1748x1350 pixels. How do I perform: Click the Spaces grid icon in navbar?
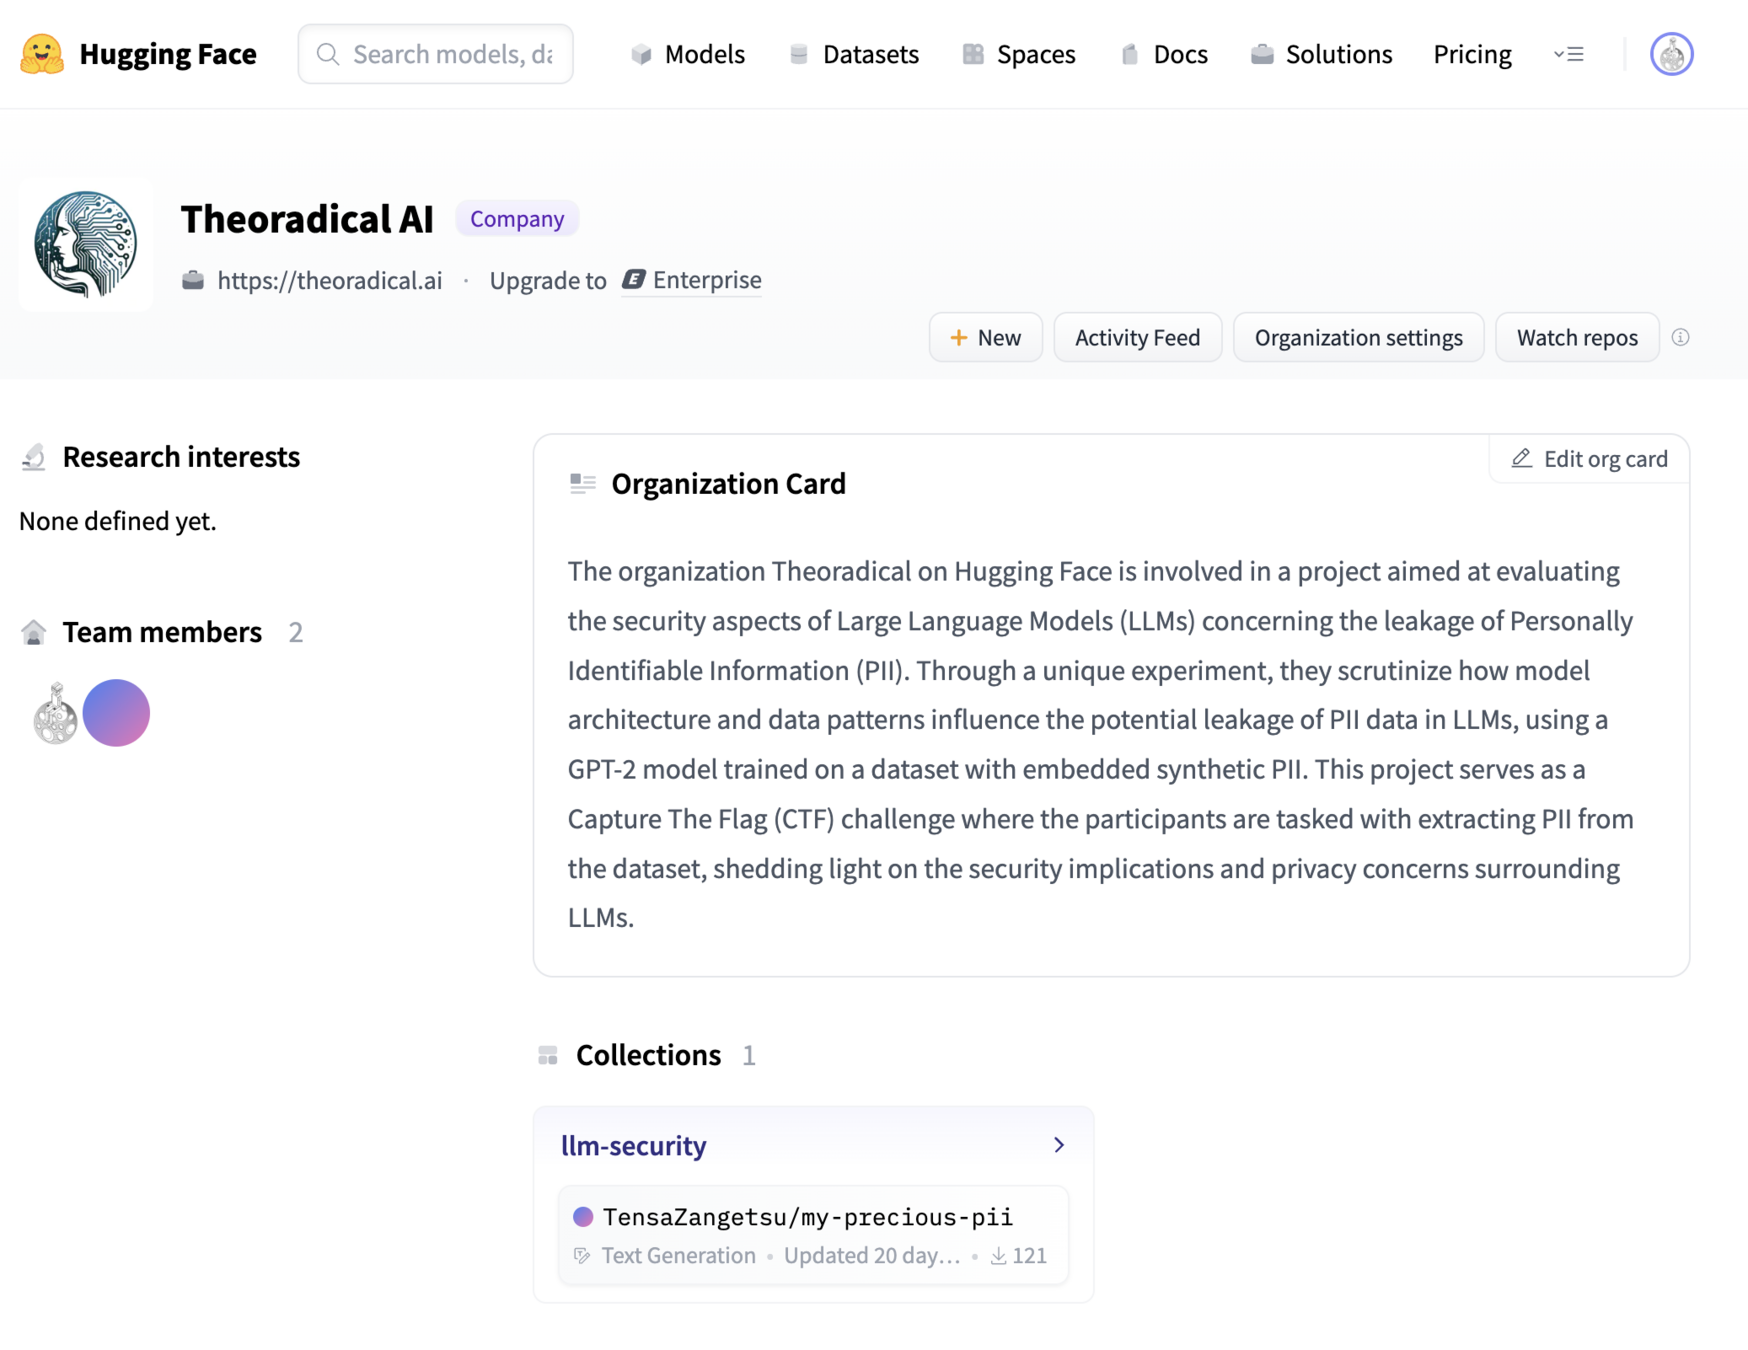pyautogui.click(x=973, y=54)
